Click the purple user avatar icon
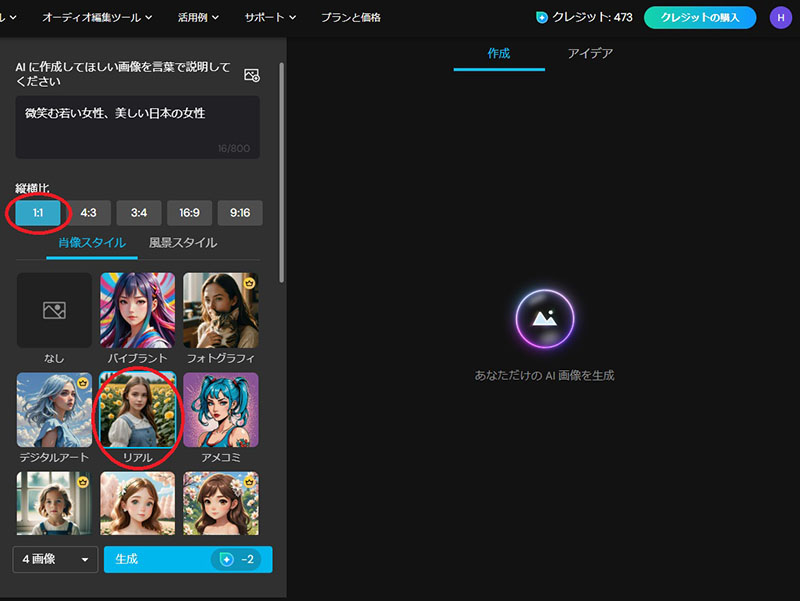 [780, 17]
